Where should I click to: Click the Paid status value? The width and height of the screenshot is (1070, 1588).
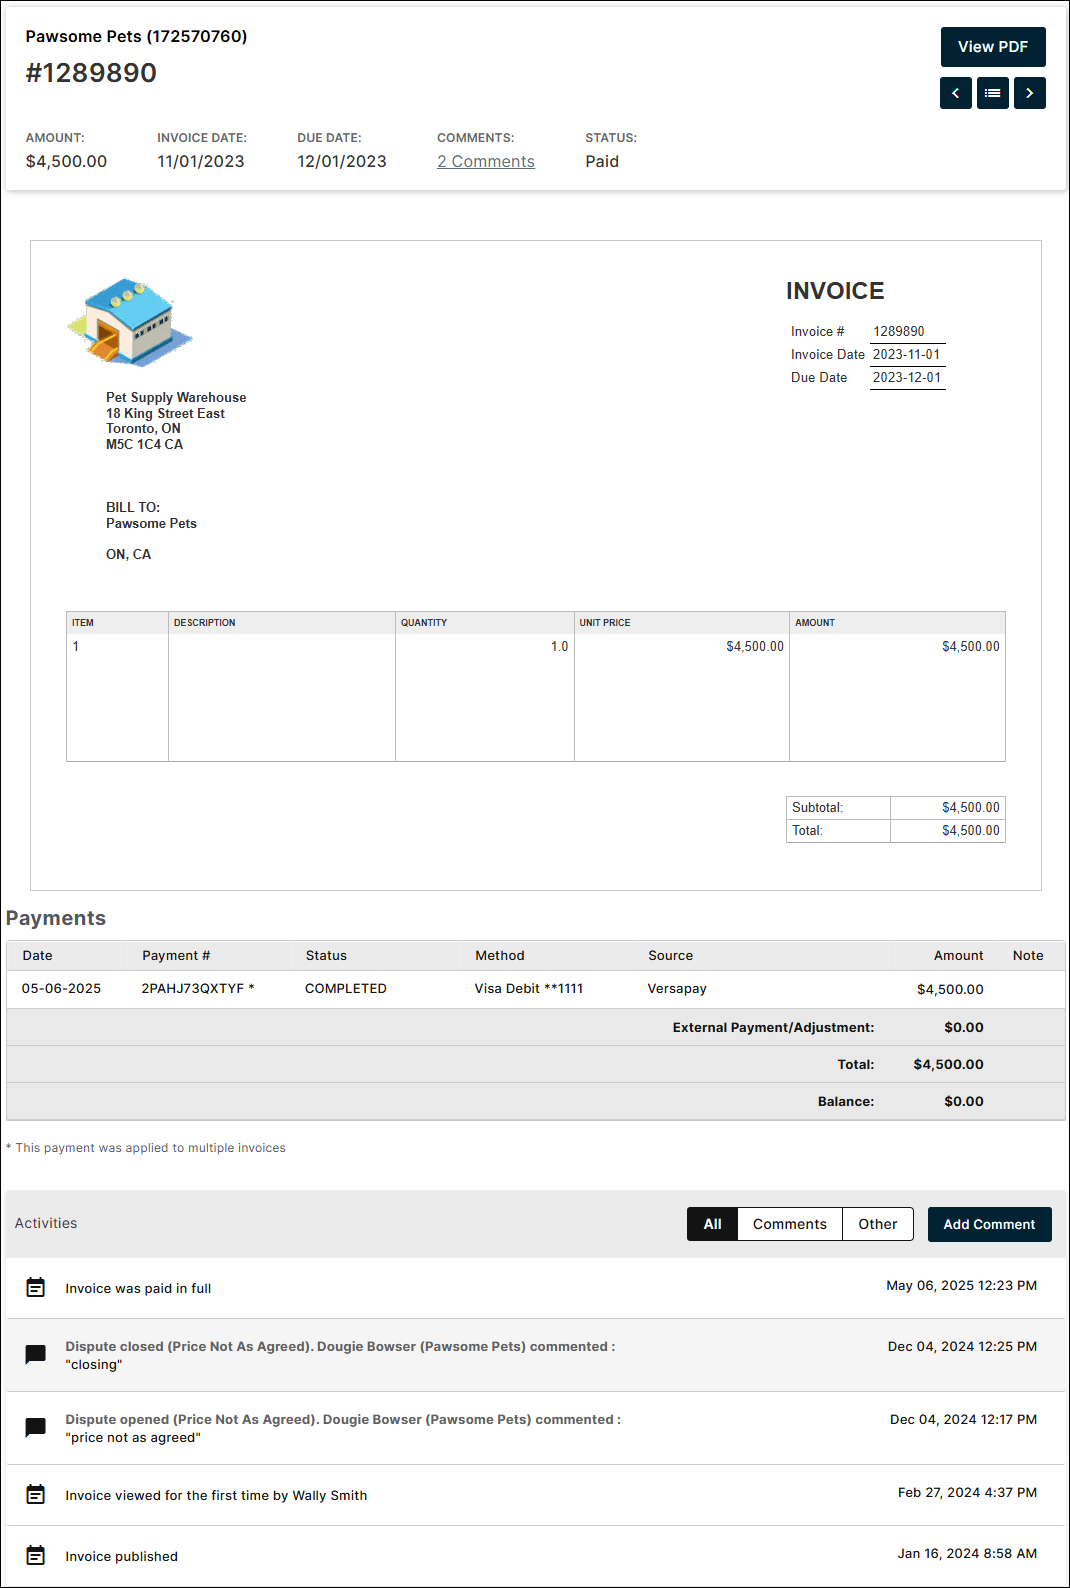[602, 161]
